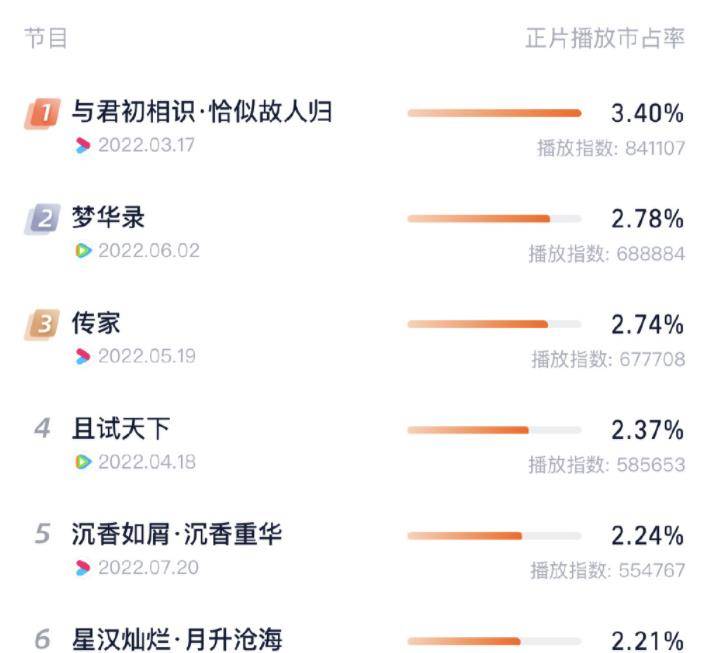Open the show 与君初相识·恰似故人归
This screenshot has height=653, width=713.
click(x=202, y=111)
